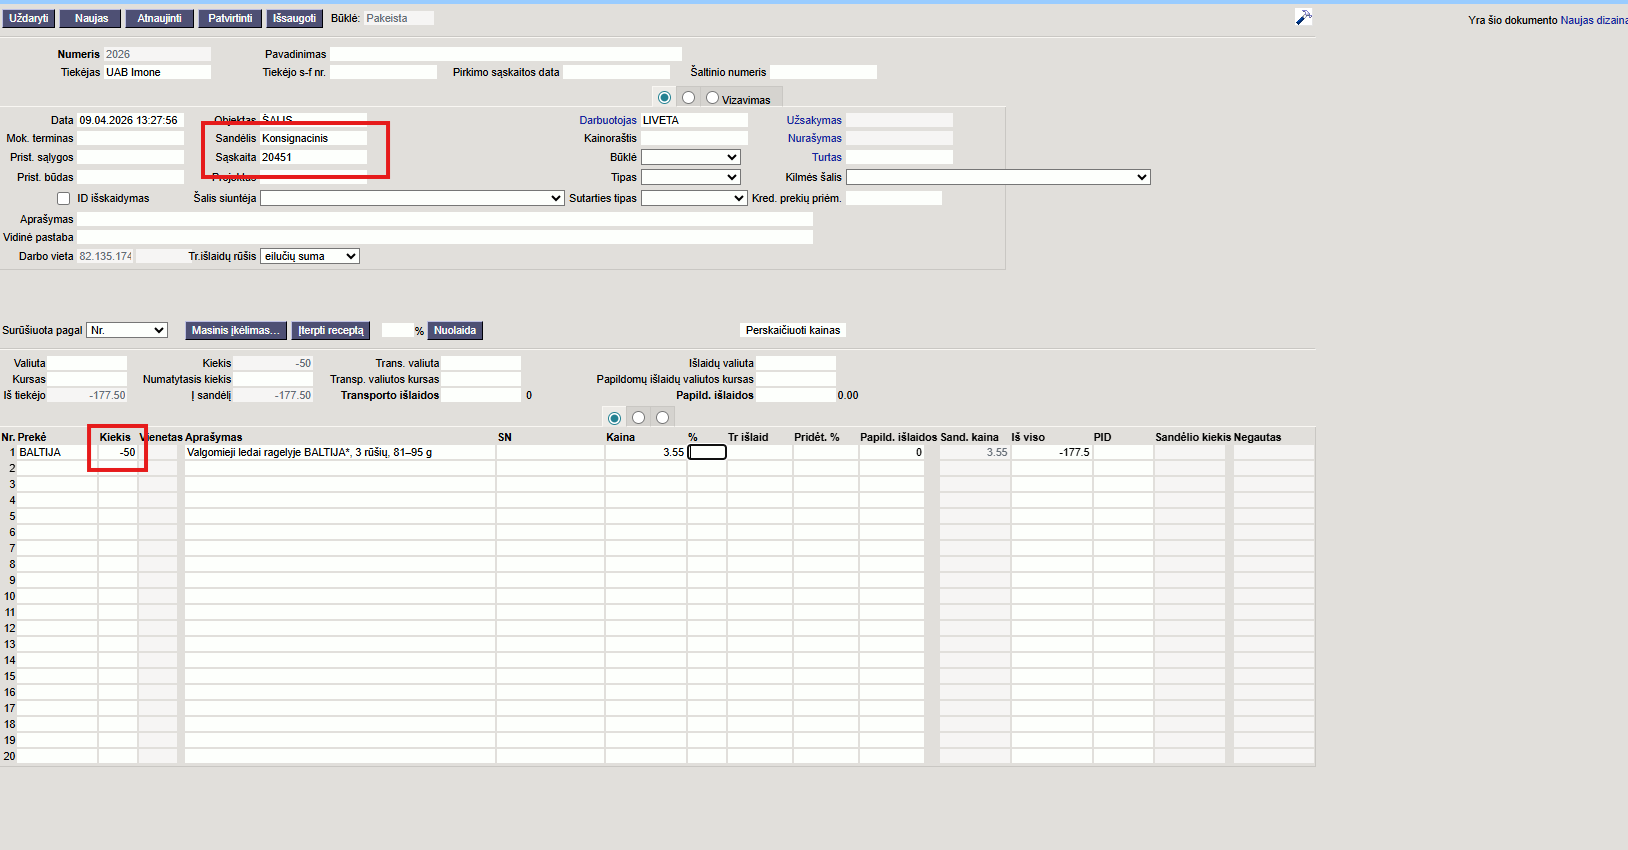Click the Masinis įkėlimas button
Screen dimensions: 1628x850
[236, 331]
